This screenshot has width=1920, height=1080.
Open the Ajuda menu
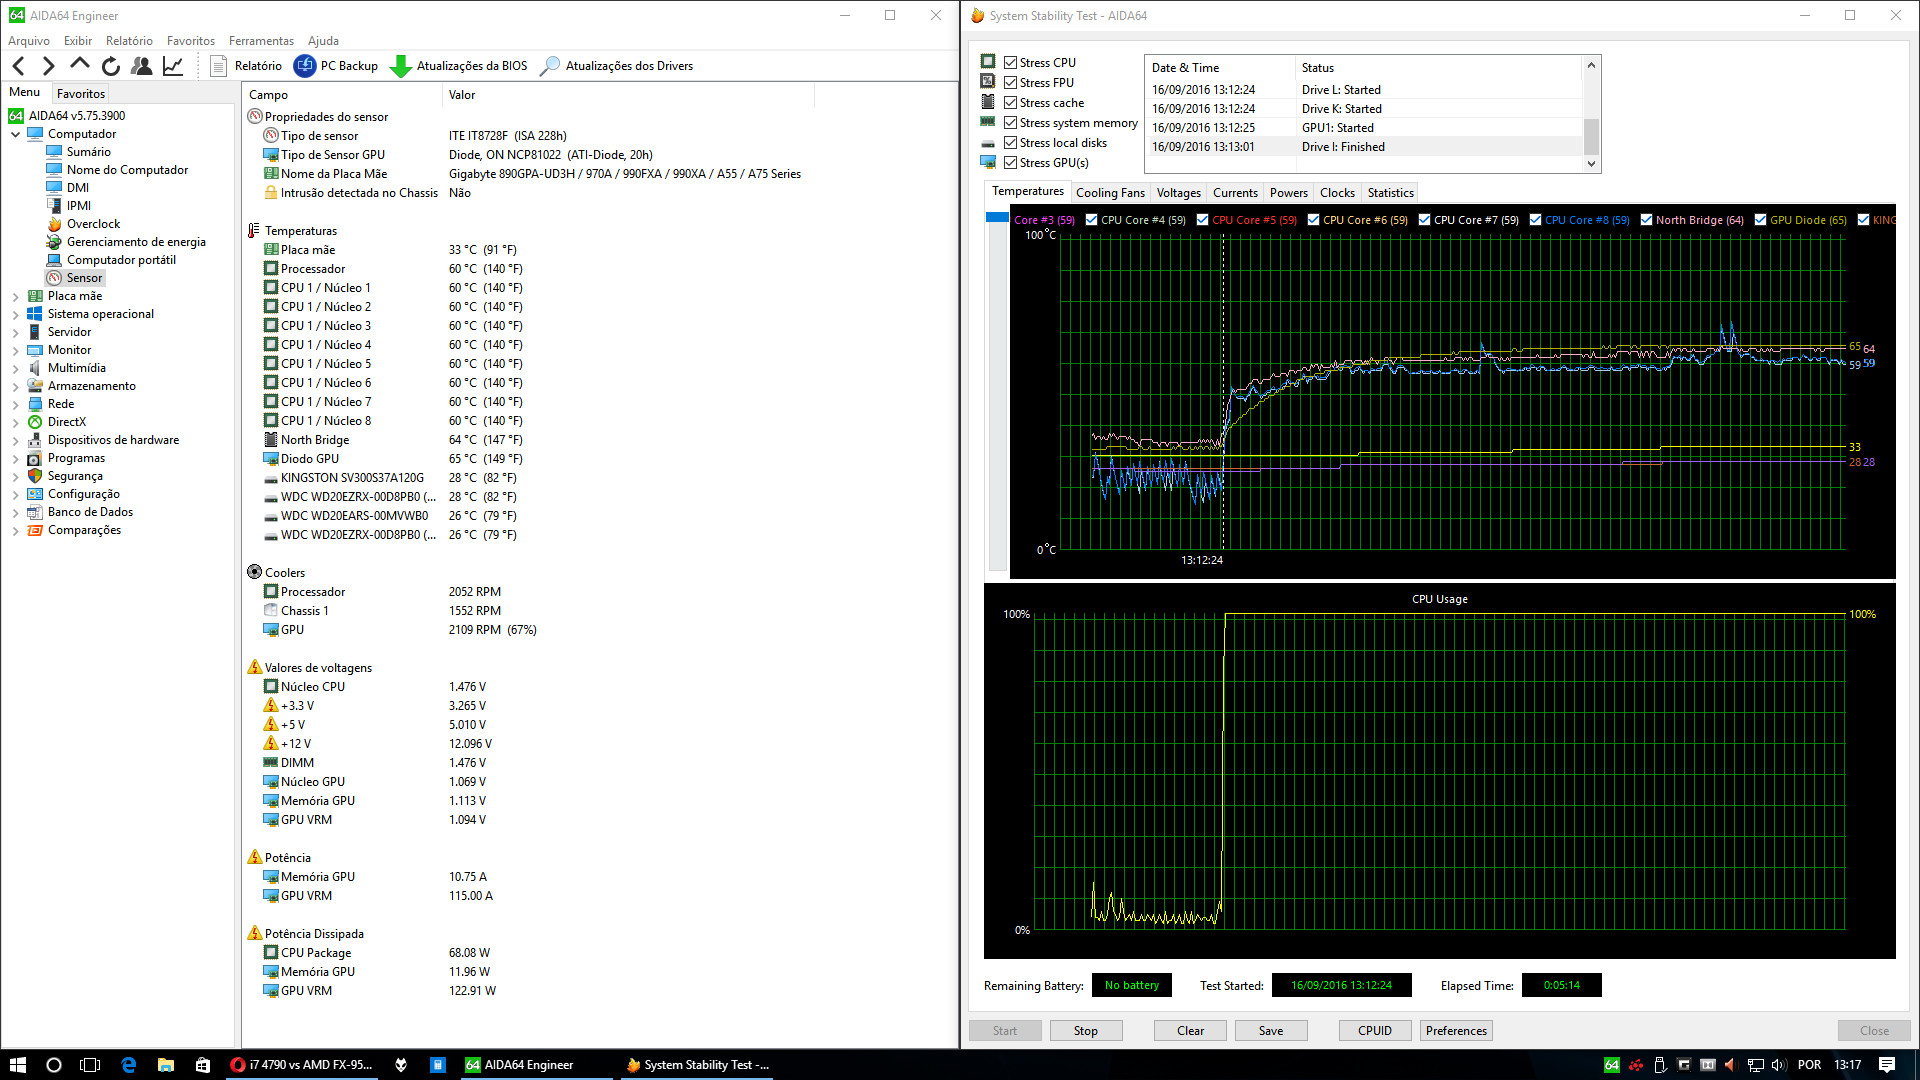(x=323, y=41)
